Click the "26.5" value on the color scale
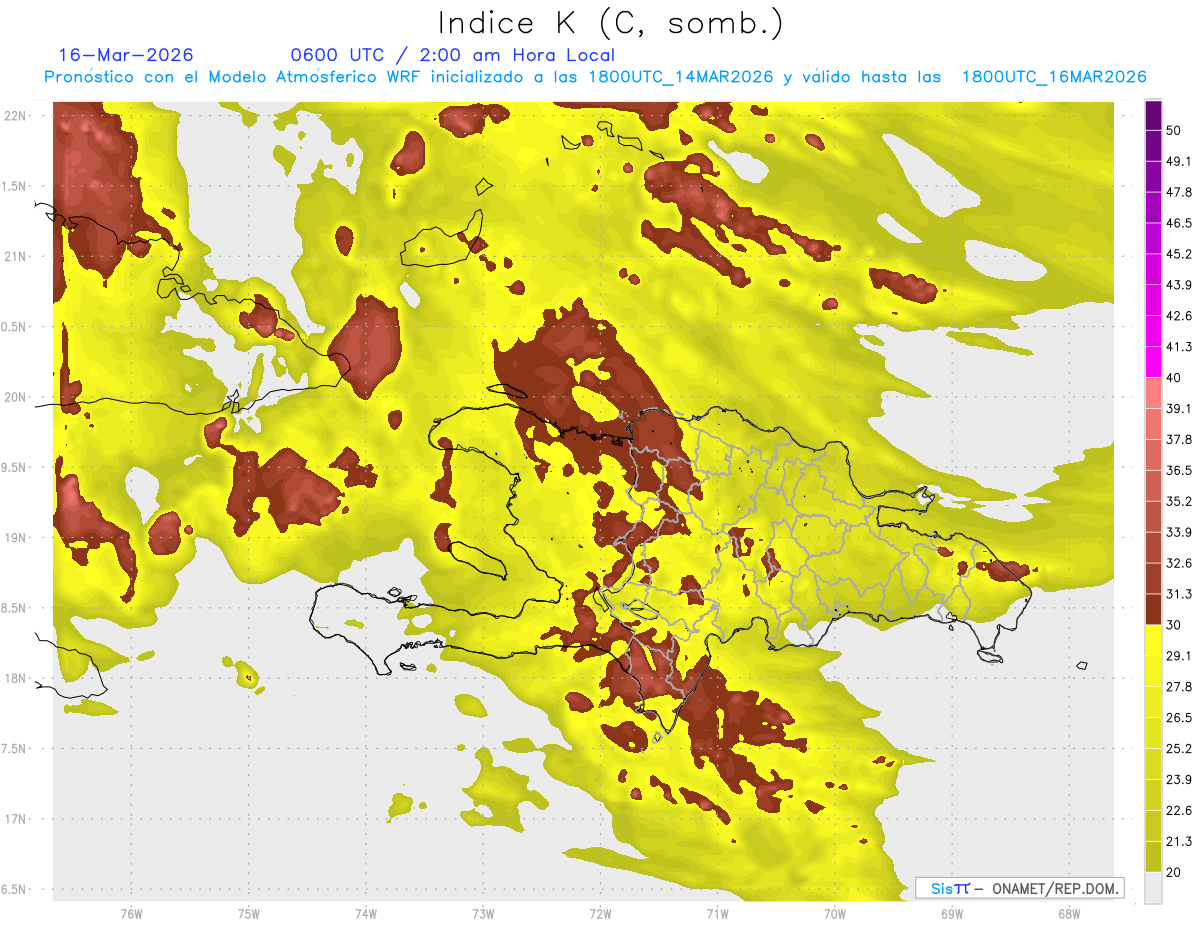The image size is (1200, 927). coord(1178,718)
